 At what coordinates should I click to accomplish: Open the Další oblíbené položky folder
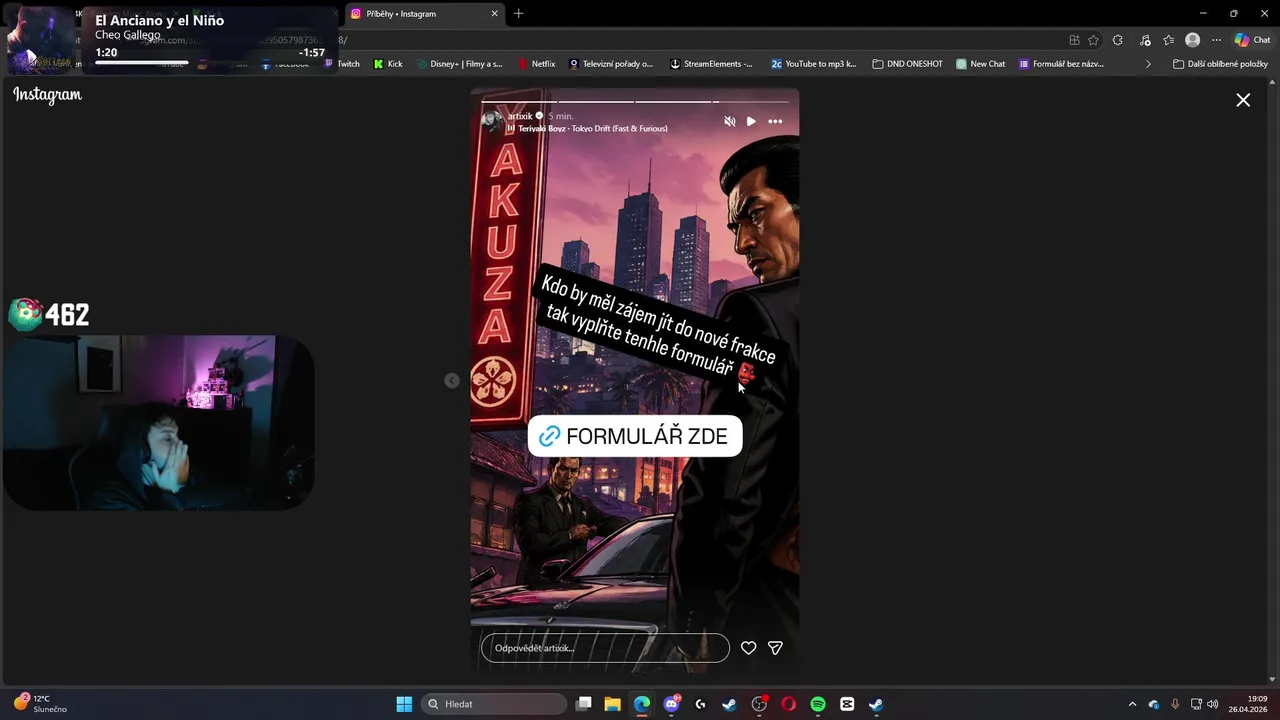point(1220,64)
